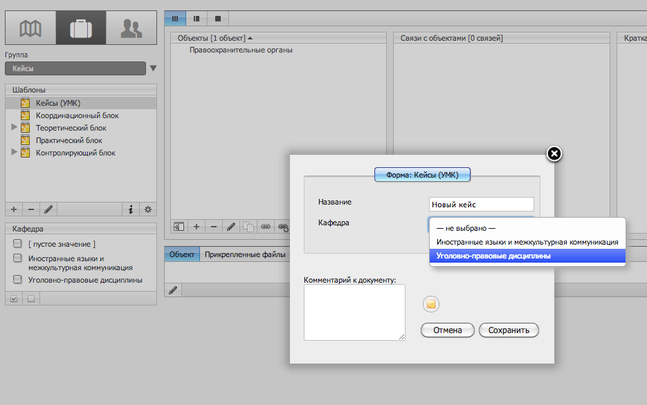Image resolution: width=647 pixels, height=405 pixels.
Task: Tick Иностранные языки filter checkbox
Action: (17, 258)
